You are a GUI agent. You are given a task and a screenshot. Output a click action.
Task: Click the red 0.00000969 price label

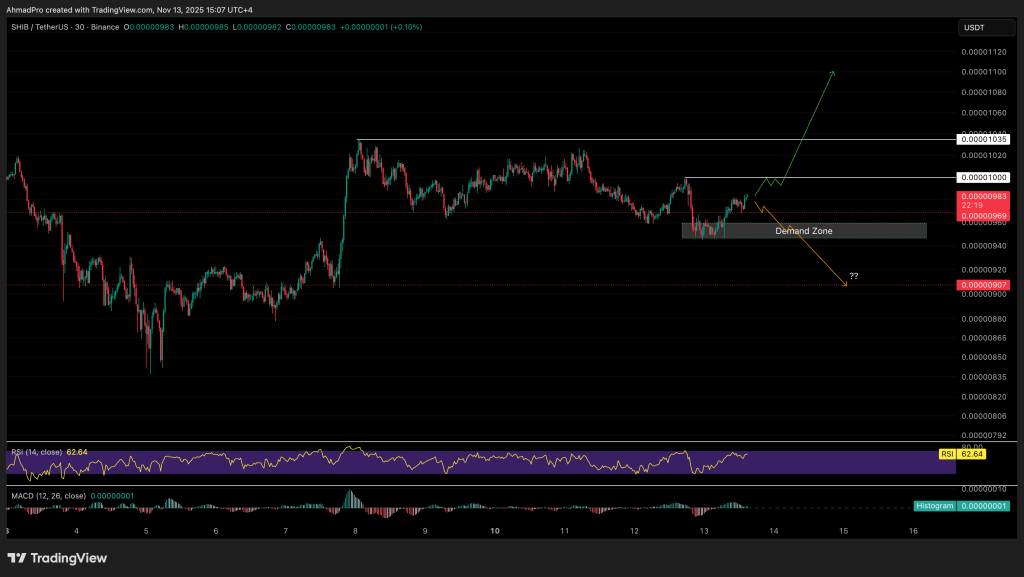coord(985,215)
